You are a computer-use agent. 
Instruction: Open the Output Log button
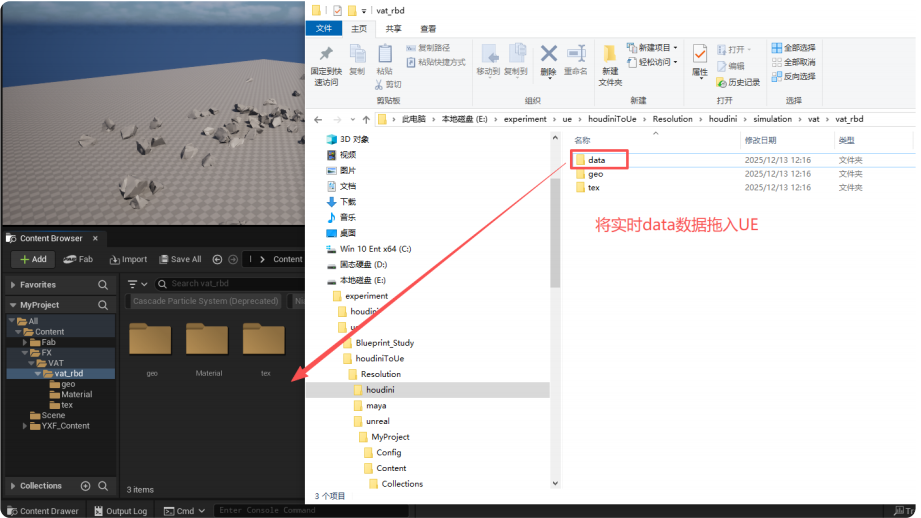coord(120,511)
